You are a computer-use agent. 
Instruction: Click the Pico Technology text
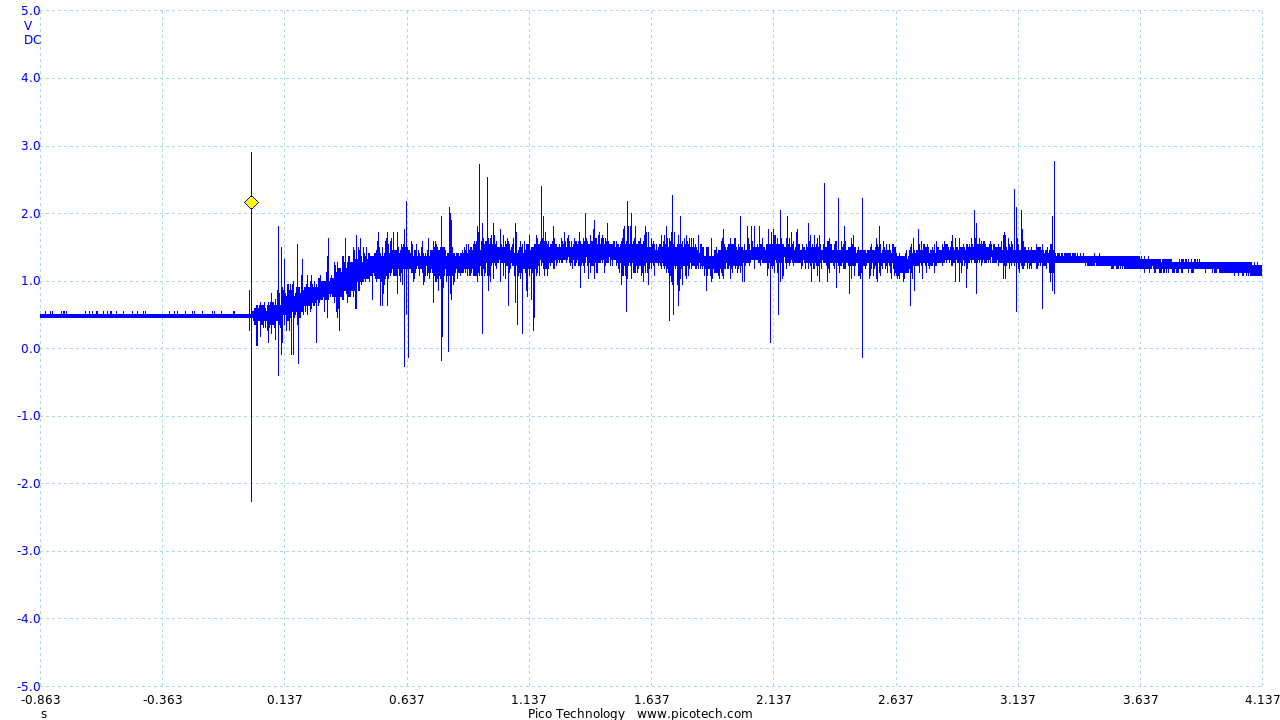pyautogui.click(x=576, y=714)
